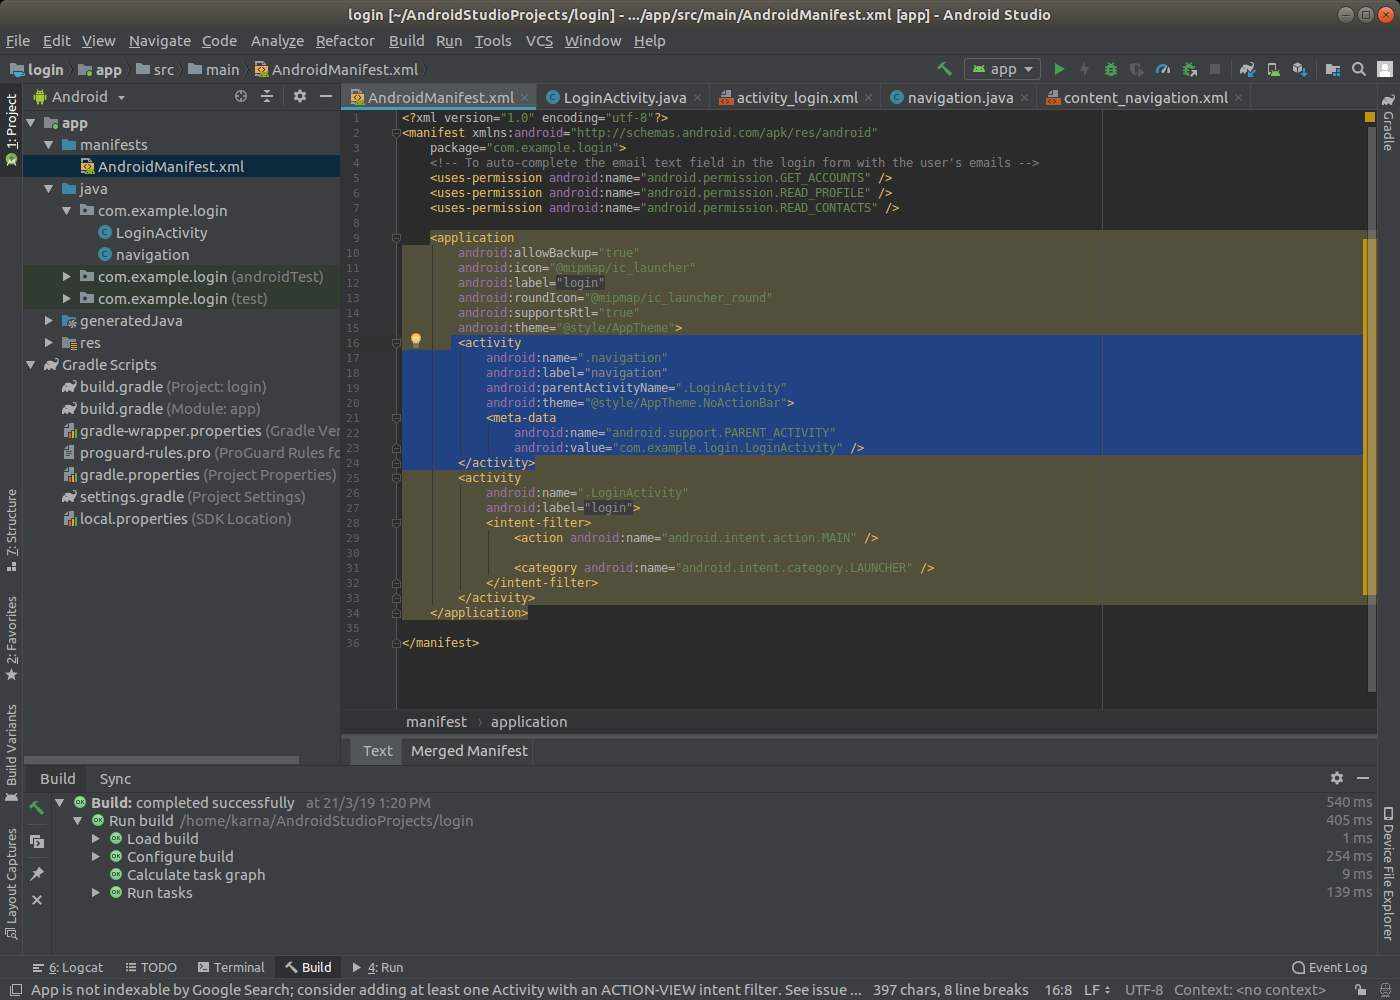1400x1000 pixels.
Task: Open the Android project view dropdown
Action: pos(79,97)
